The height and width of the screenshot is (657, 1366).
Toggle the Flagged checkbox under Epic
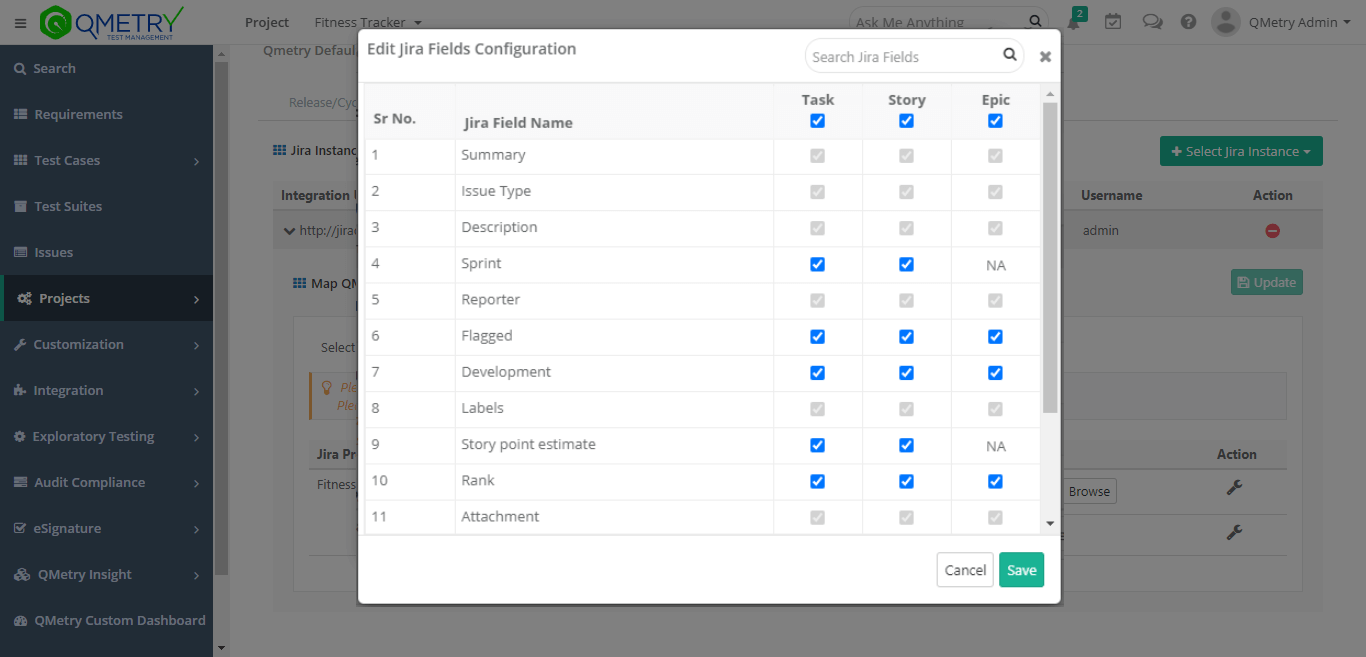(x=995, y=337)
